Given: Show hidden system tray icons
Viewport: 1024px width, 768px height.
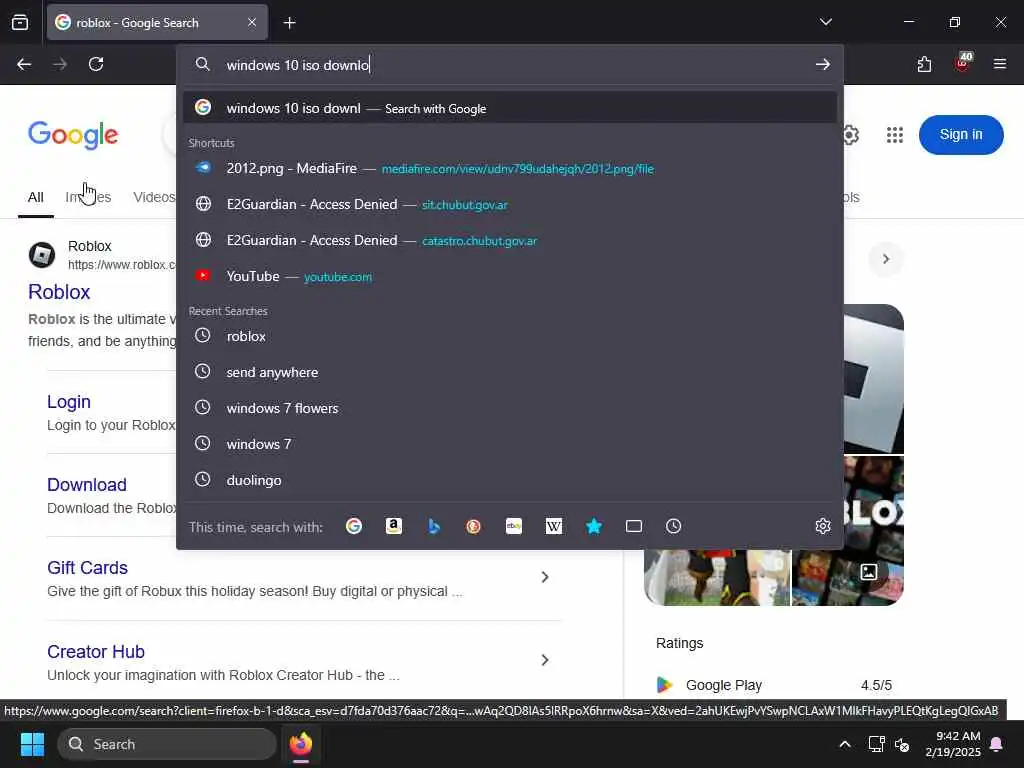Looking at the screenshot, I should pos(844,744).
